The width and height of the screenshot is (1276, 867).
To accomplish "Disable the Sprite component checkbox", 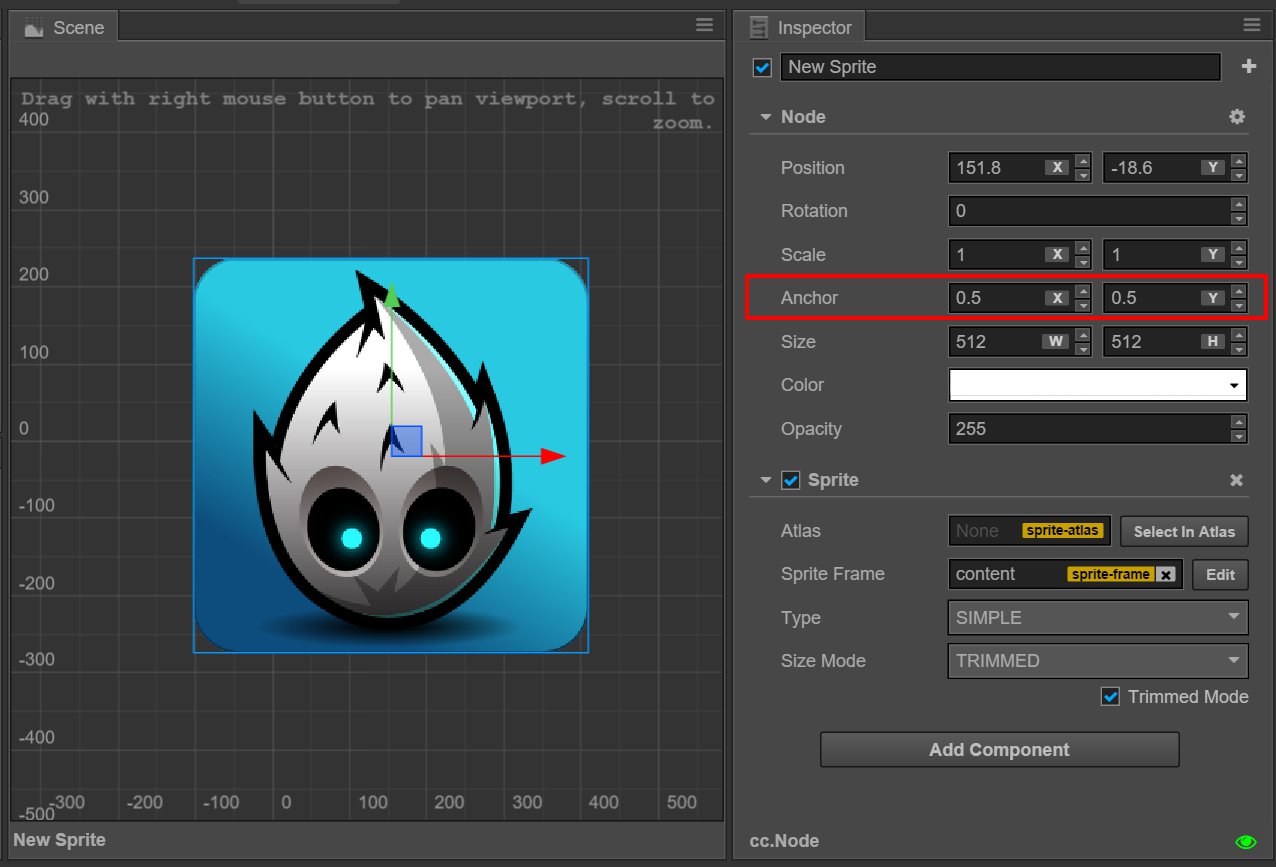I will [791, 481].
